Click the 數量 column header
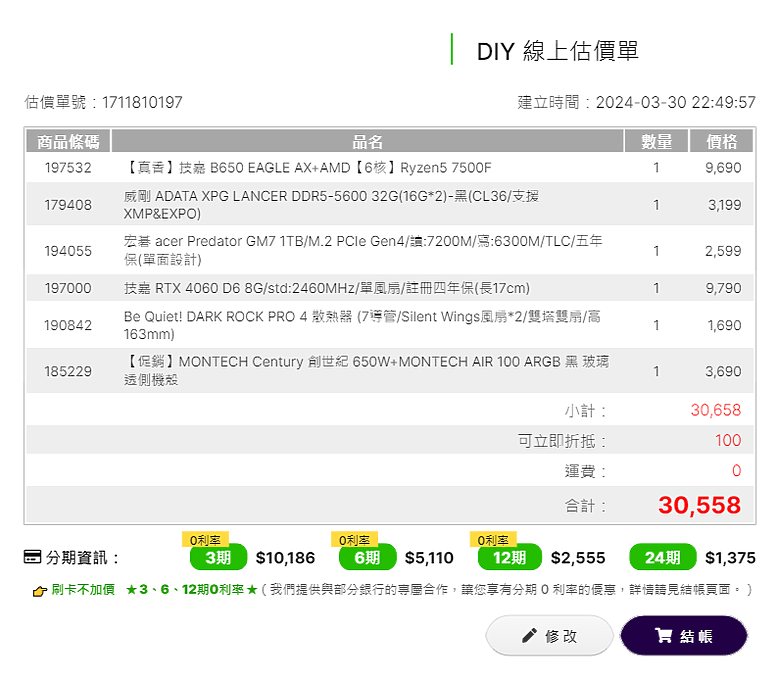 tap(656, 141)
